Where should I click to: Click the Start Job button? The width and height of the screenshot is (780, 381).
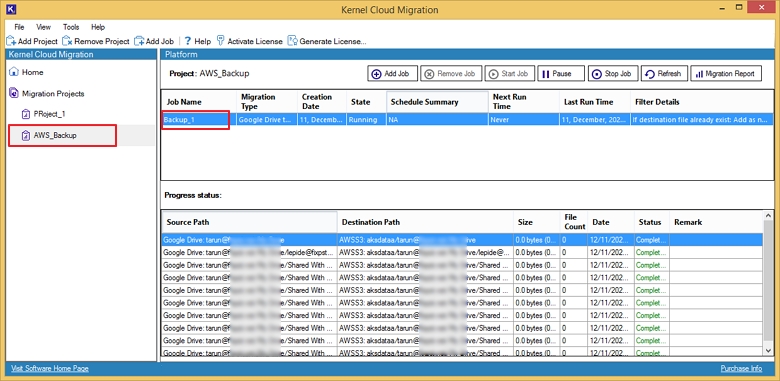509,74
